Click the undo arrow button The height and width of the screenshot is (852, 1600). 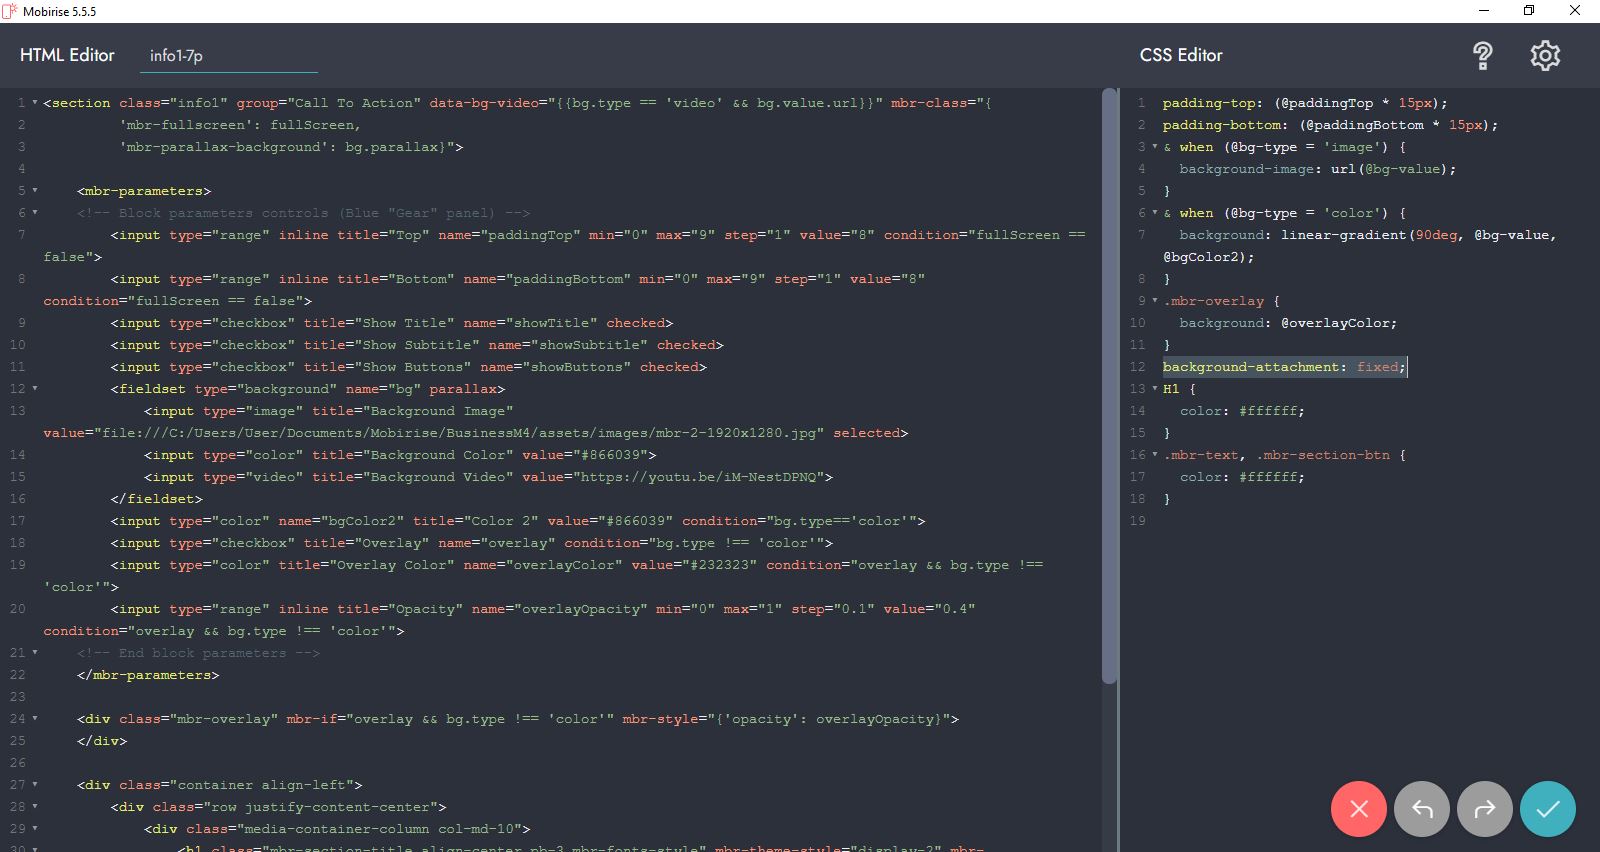[1422, 809]
